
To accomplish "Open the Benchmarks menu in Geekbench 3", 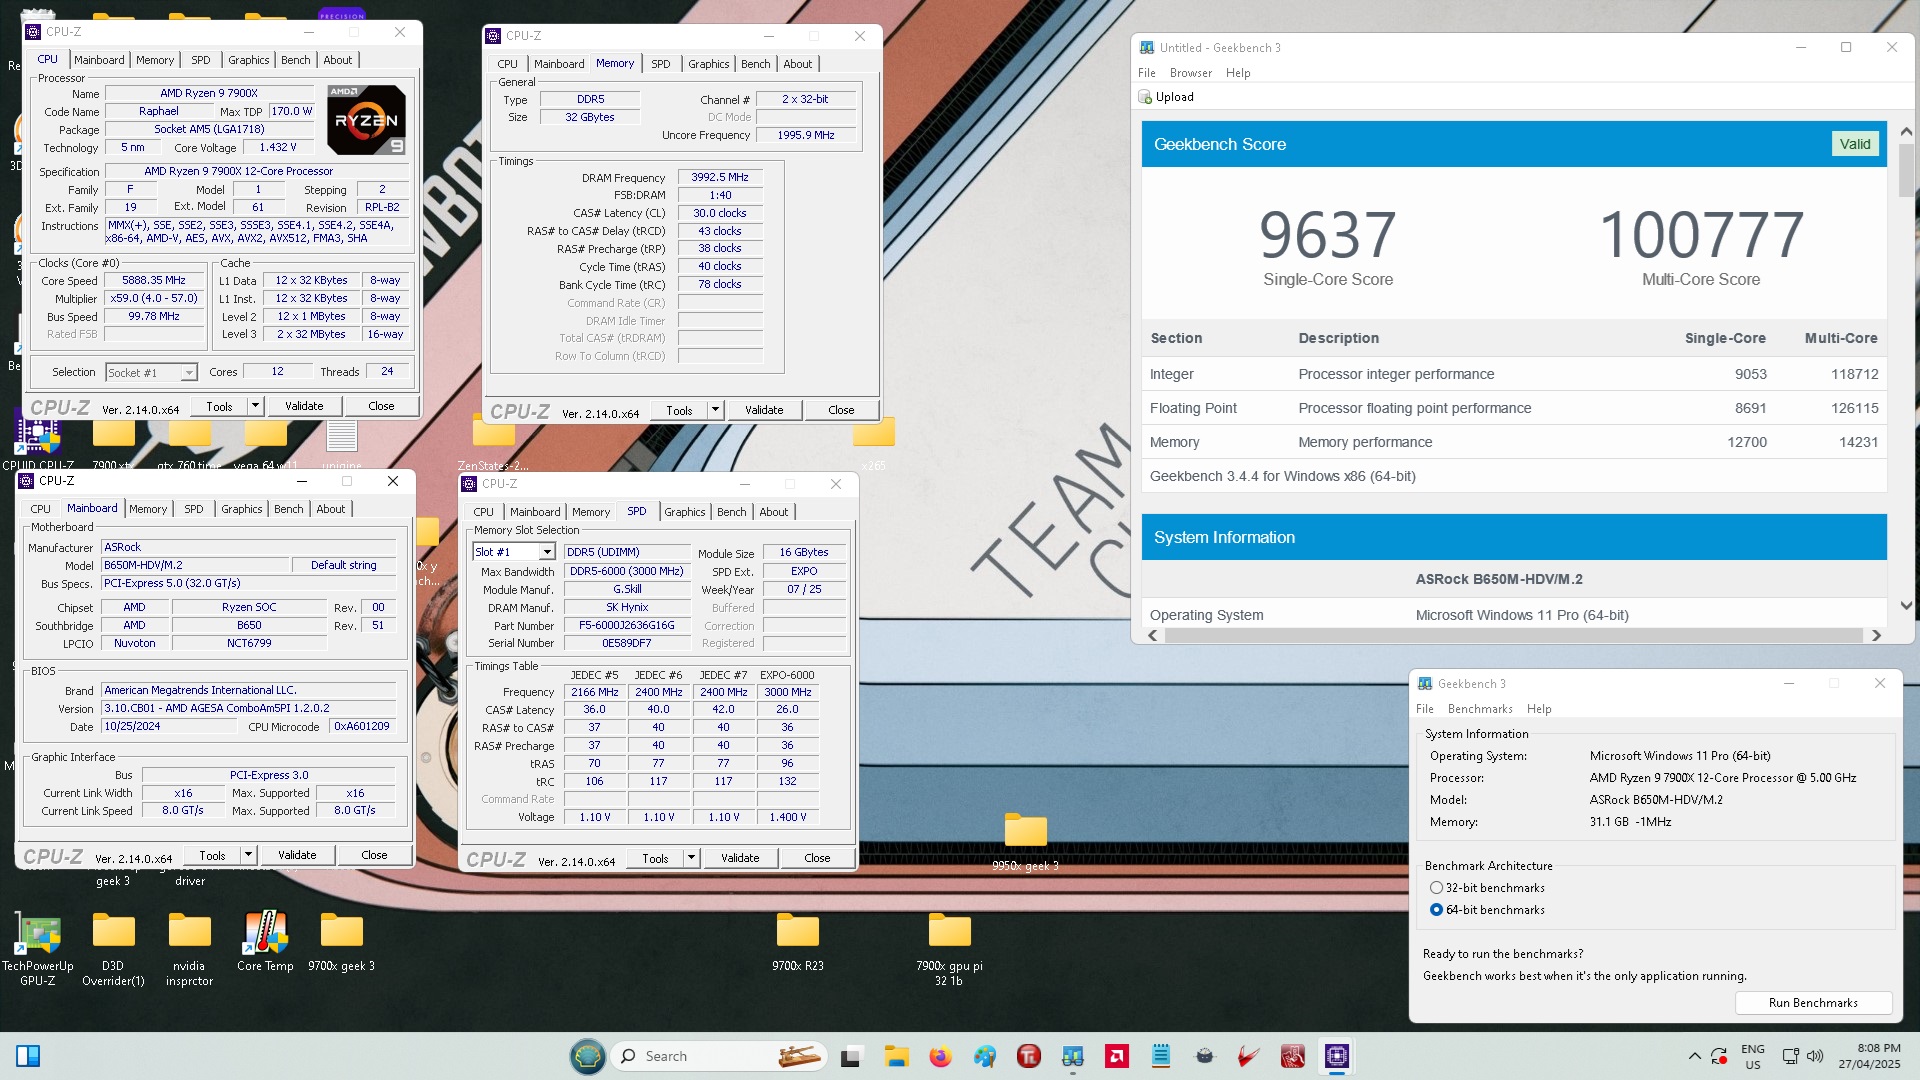I will point(1480,709).
